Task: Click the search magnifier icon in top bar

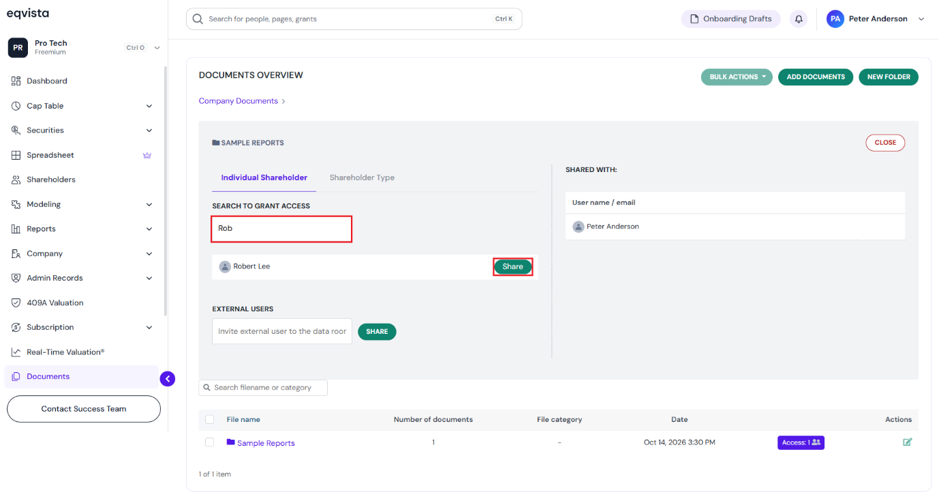Action: (198, 19)
